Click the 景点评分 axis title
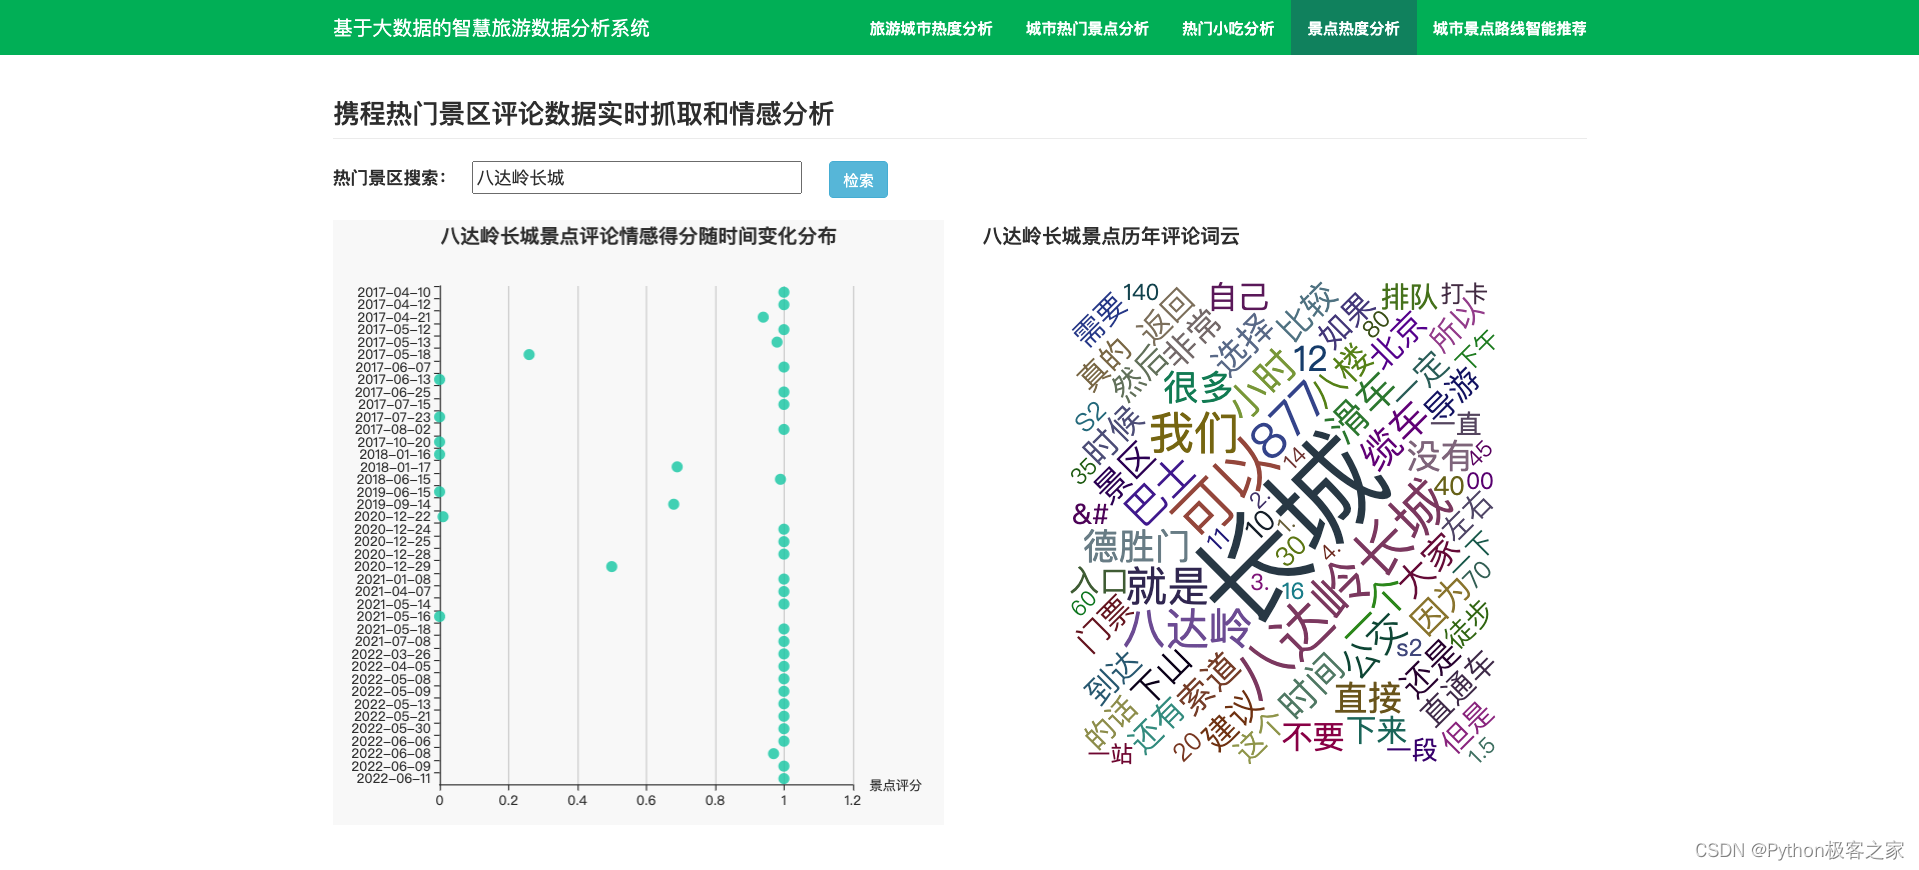Viewport: 1919px width, 870px height. [895, 786]
